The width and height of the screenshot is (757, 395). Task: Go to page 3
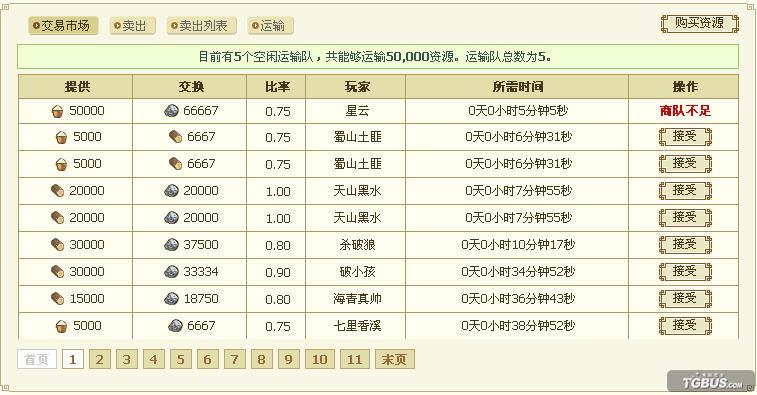126,359
